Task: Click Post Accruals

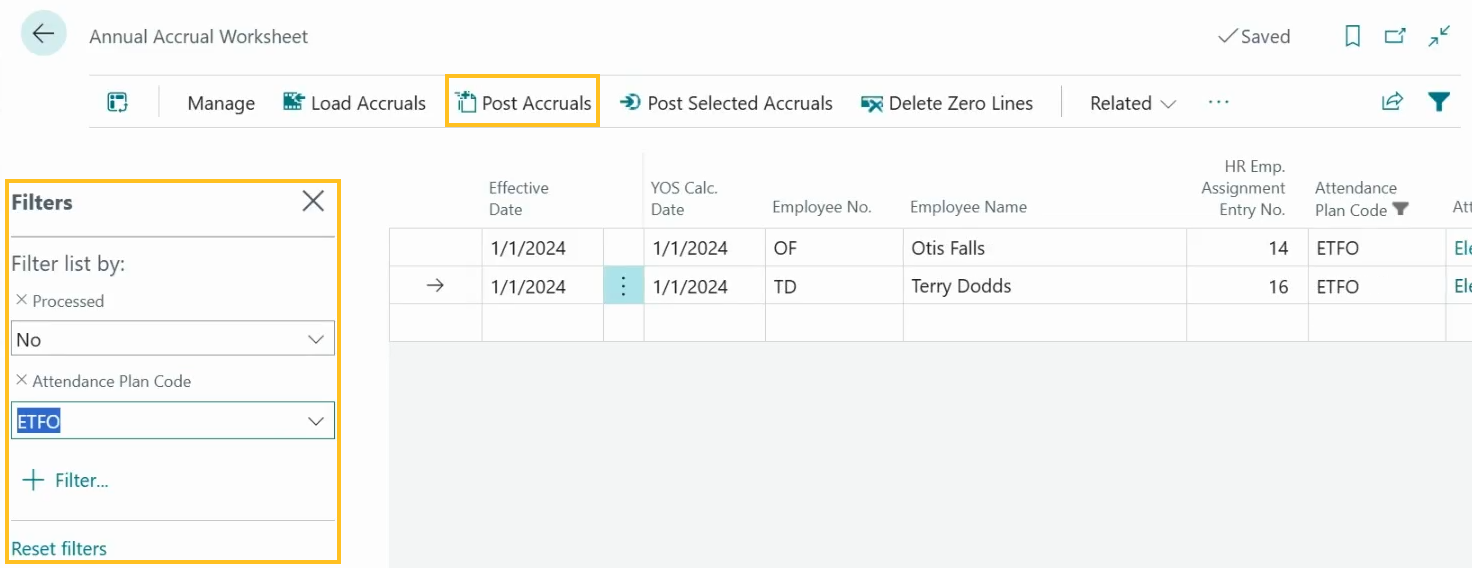Action: coord(523,103)
